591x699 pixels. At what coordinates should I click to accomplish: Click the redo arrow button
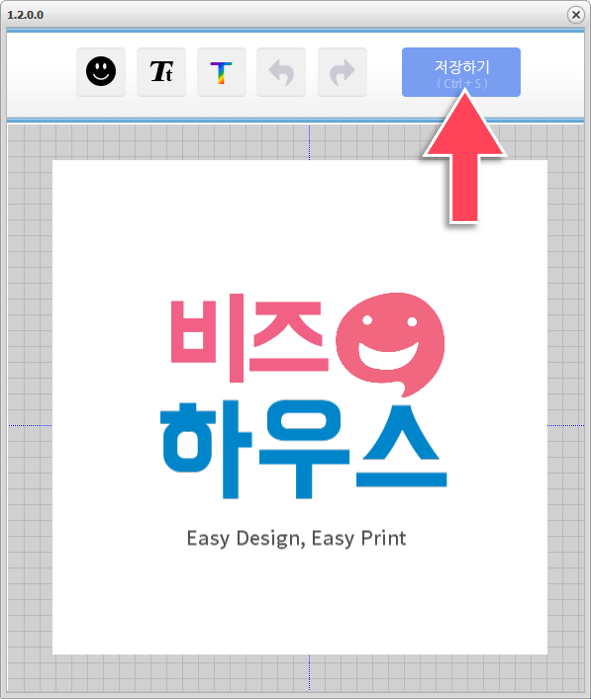[x=342, y=72]
